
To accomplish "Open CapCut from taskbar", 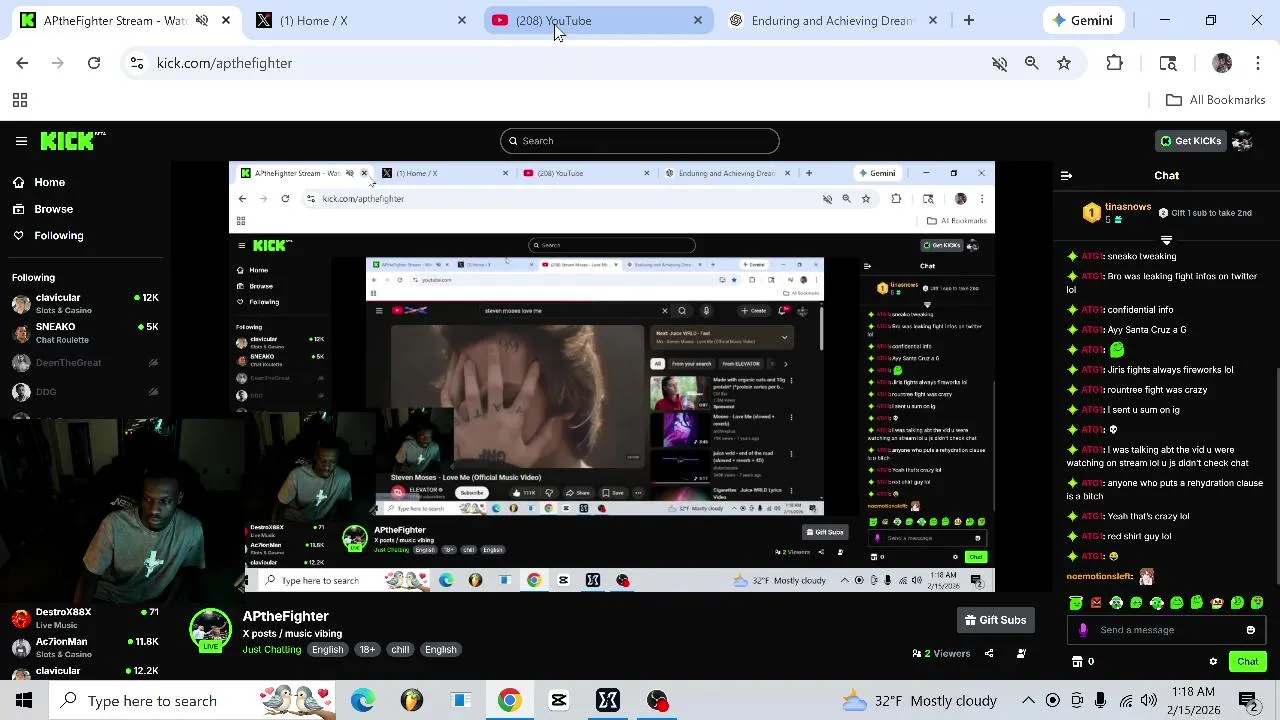I will pyautogui.click(x=559, y=700).
